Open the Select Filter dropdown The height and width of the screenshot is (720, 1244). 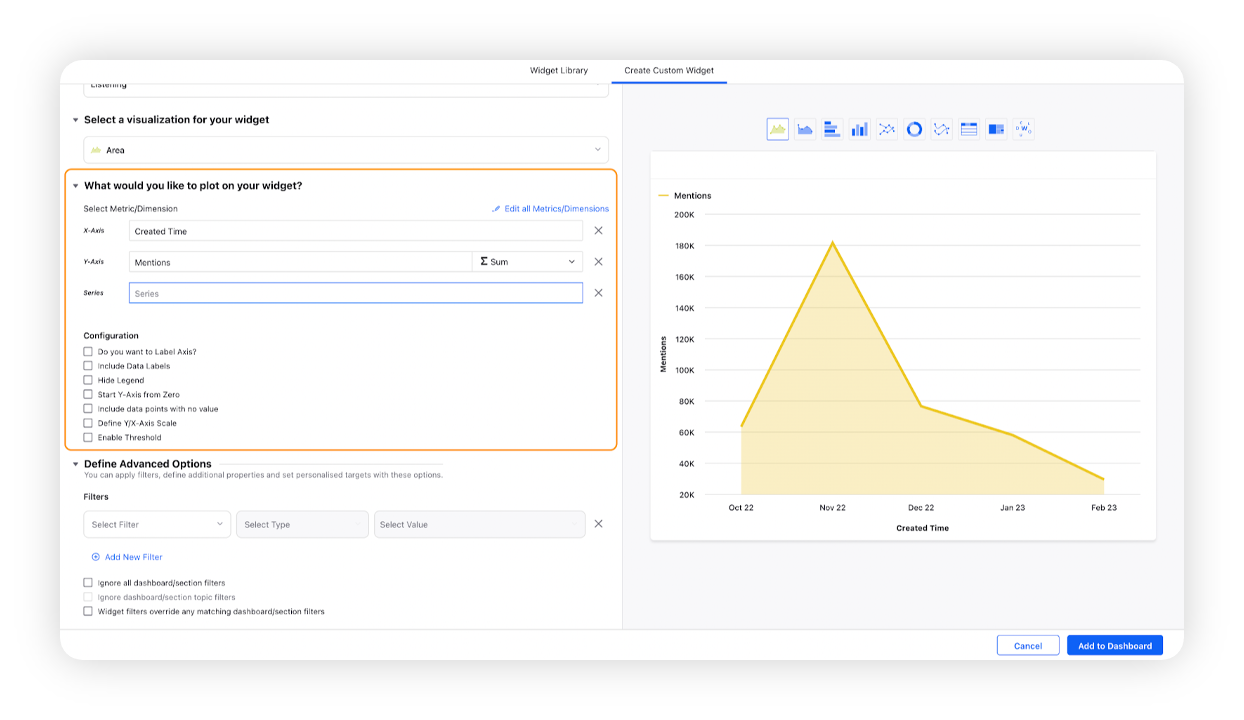(x=157, y=524)
